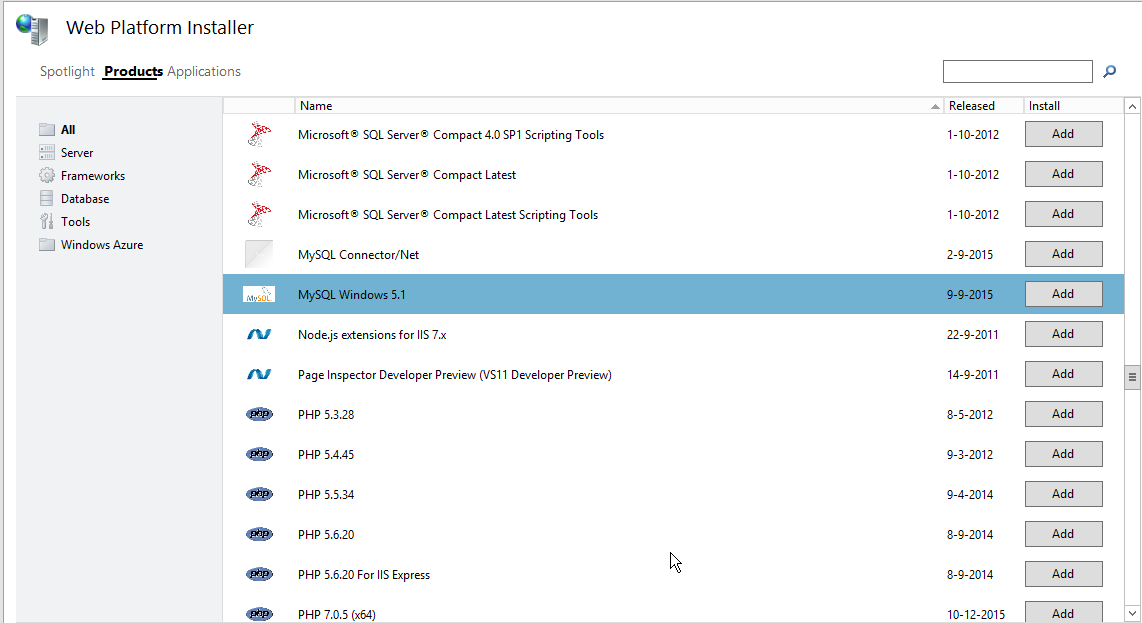Click the scroll down arrow
The height and width of the screenshot is (623, 1142).
pos(1133,613)
